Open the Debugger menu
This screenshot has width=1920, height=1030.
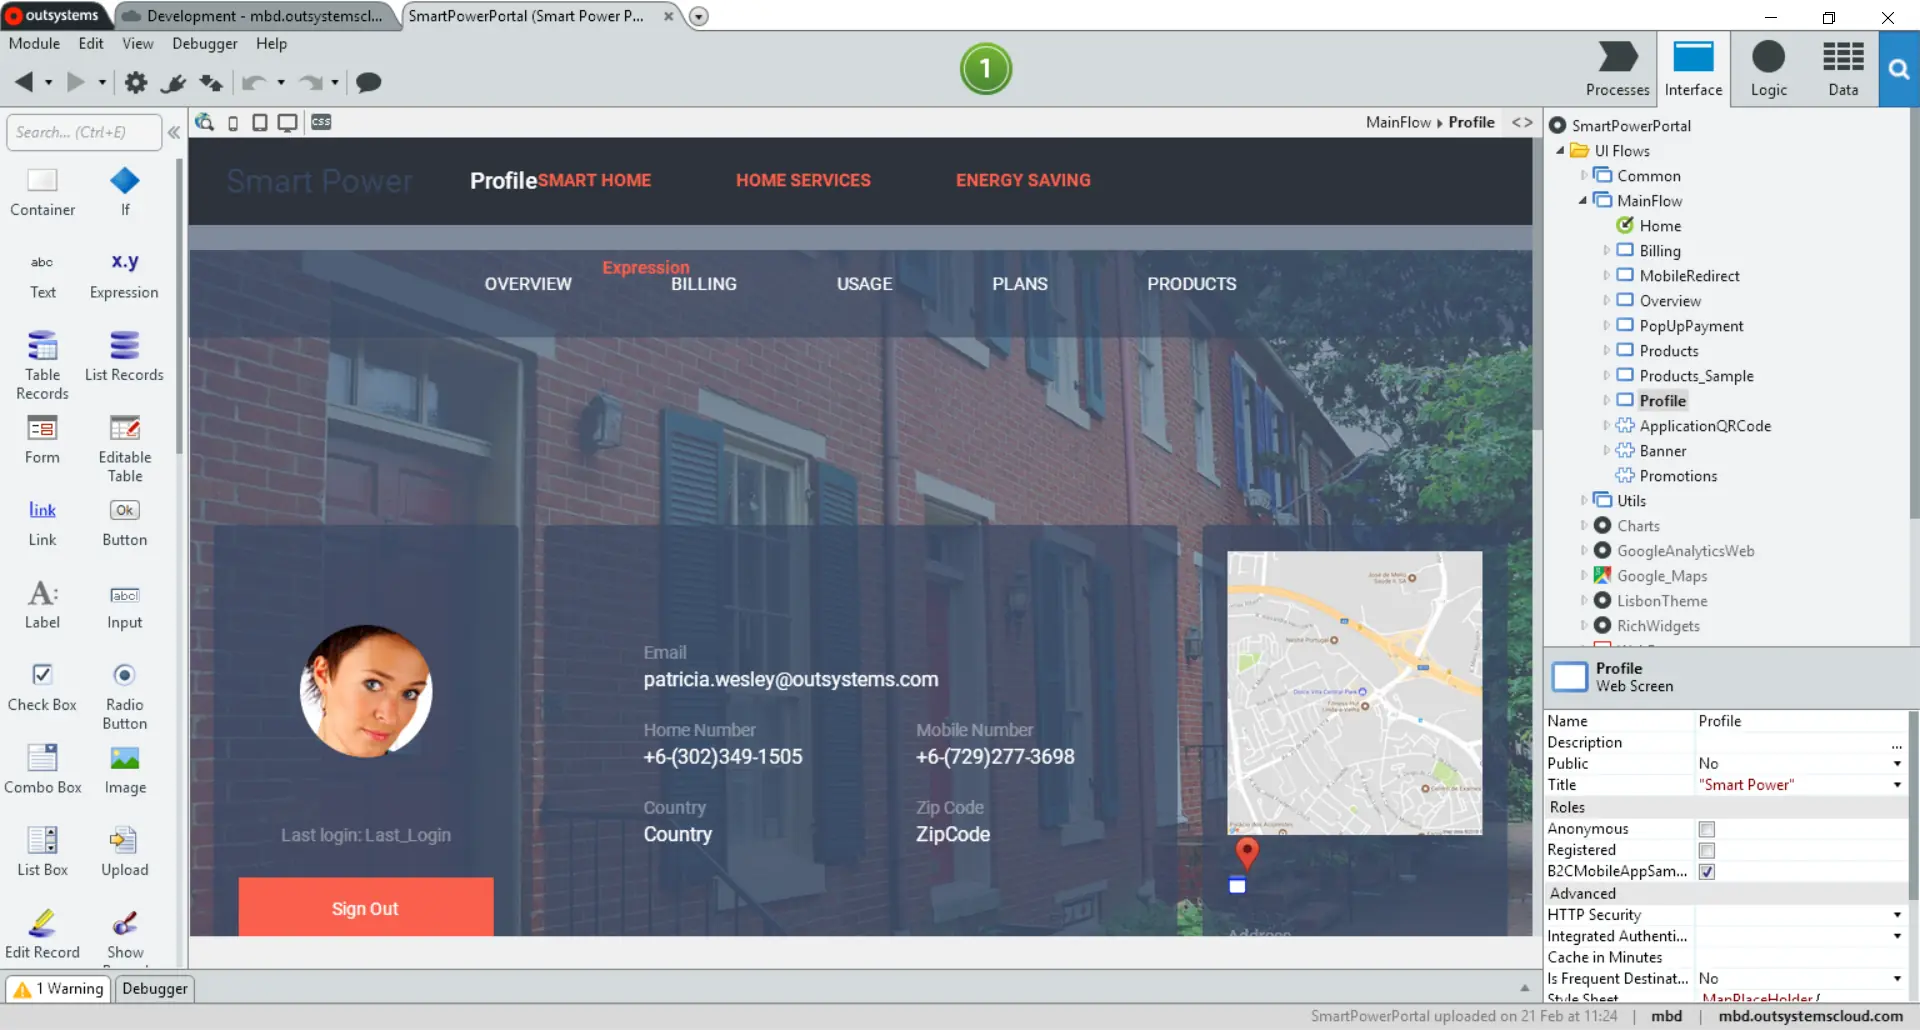204,43
